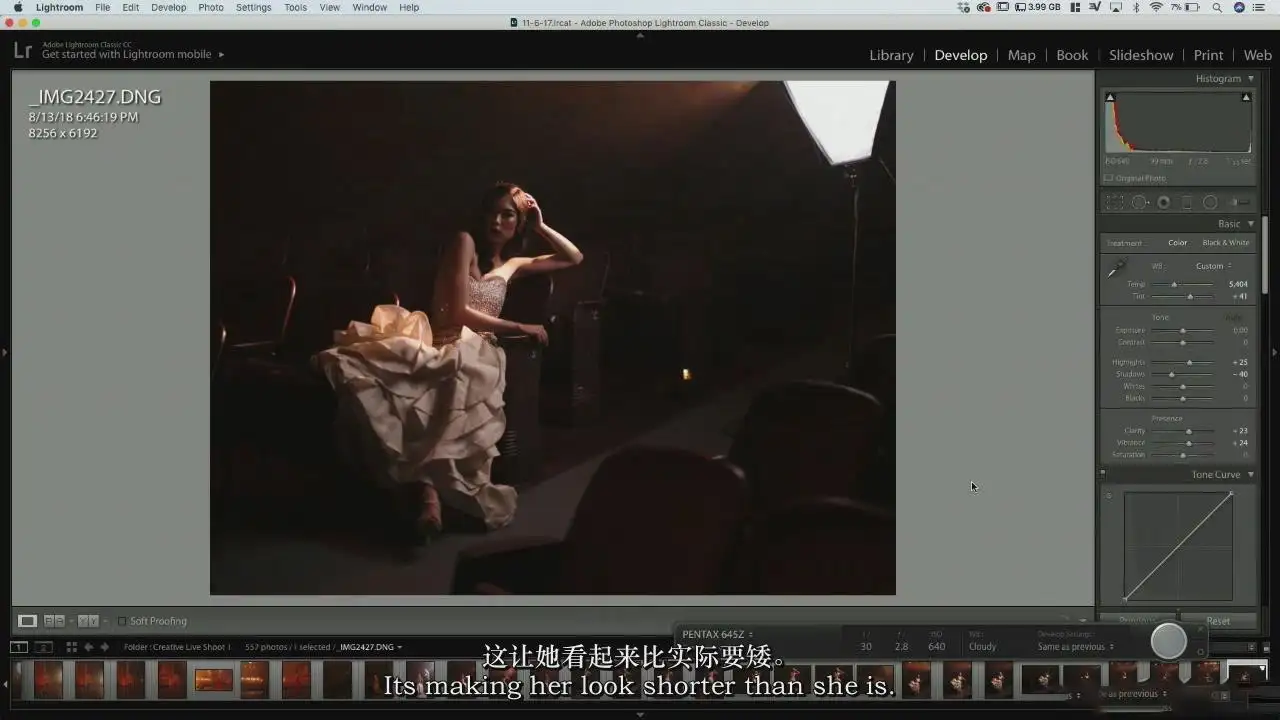Select main window display button 1
The width and height of the screenshot is (1280, 720).
click(19, 647)
